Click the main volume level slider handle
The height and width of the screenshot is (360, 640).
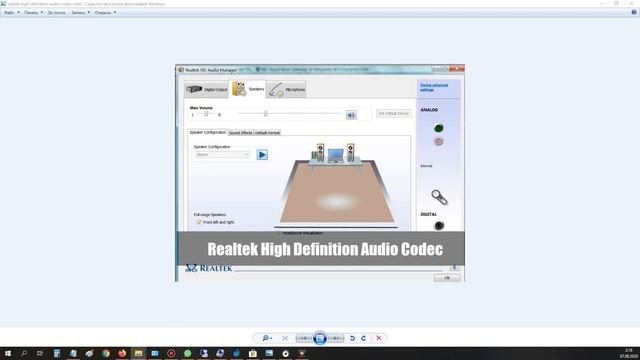[x=265, y=113]
